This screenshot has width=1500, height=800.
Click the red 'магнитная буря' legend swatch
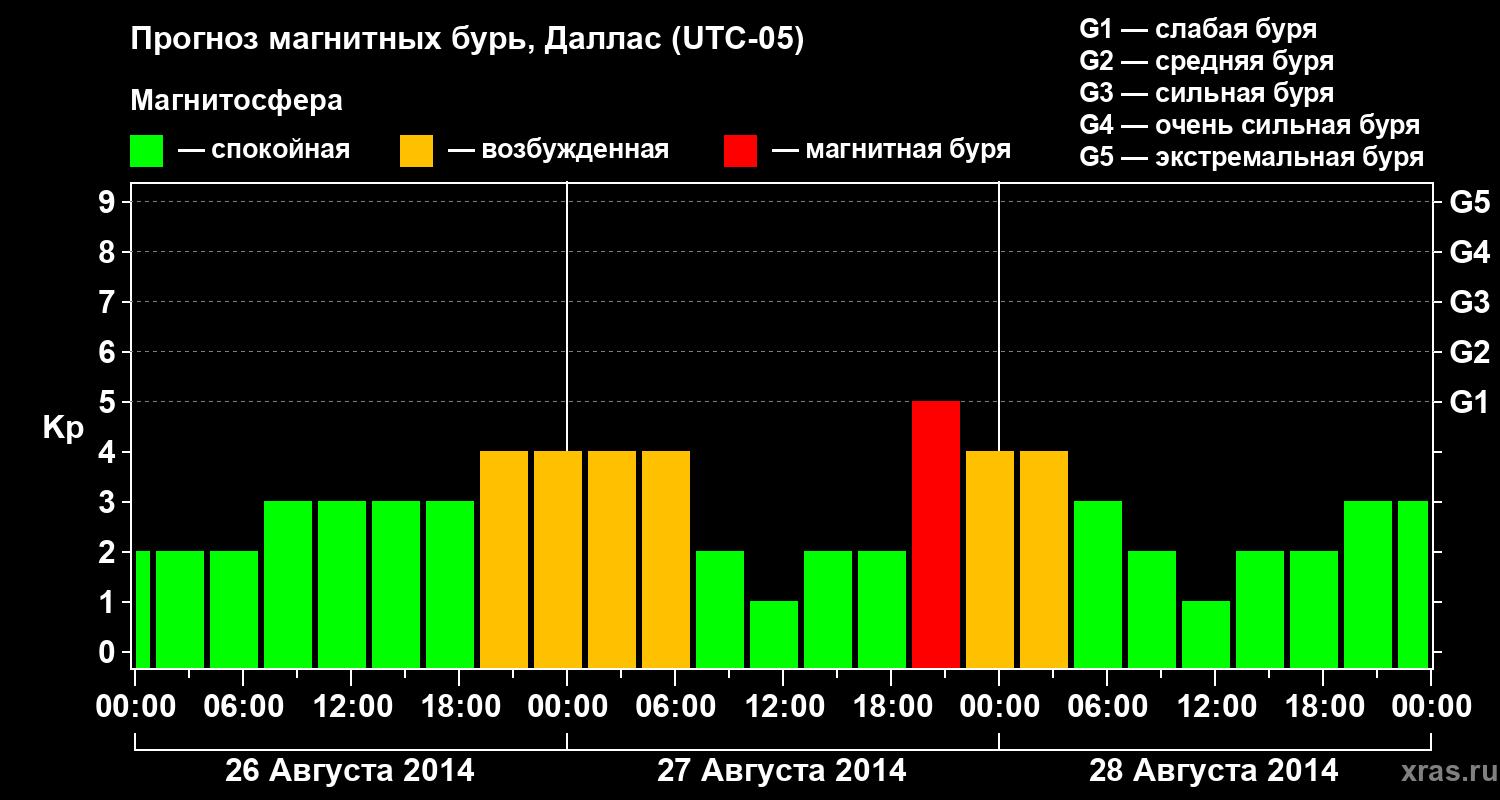click(740, 151)
